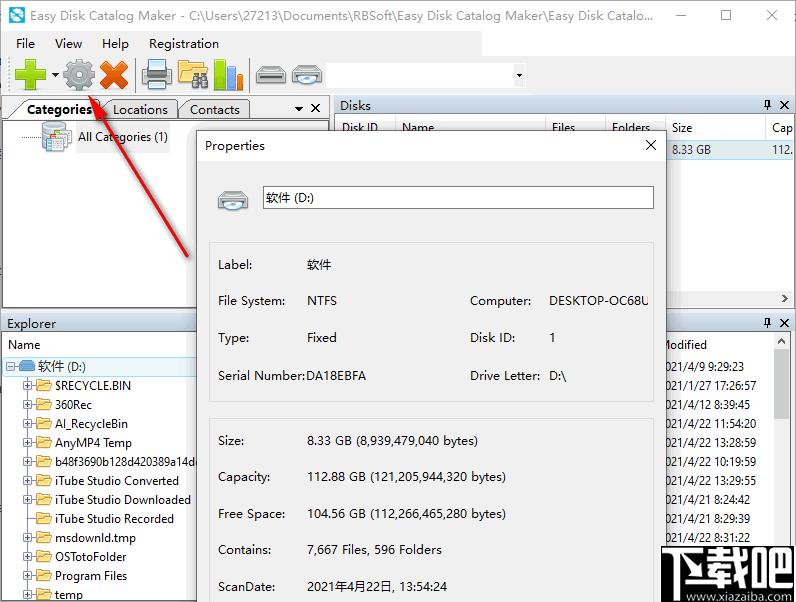Click the All Categories database icon
The height and width of the screenshot is (602, 796).
pos(55,137)
